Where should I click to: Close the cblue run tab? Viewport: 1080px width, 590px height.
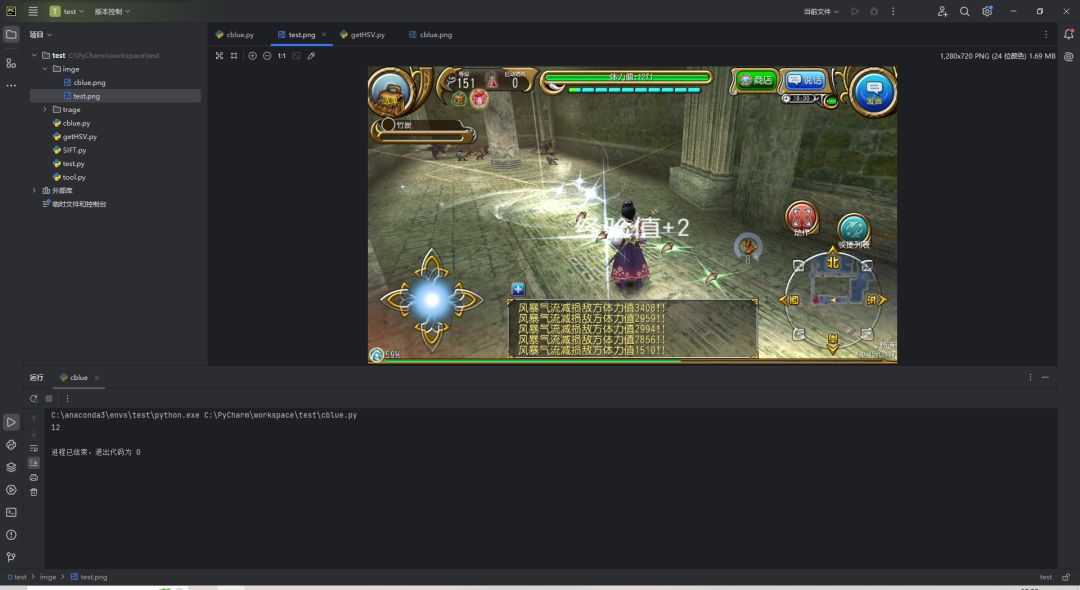point(96,377)
